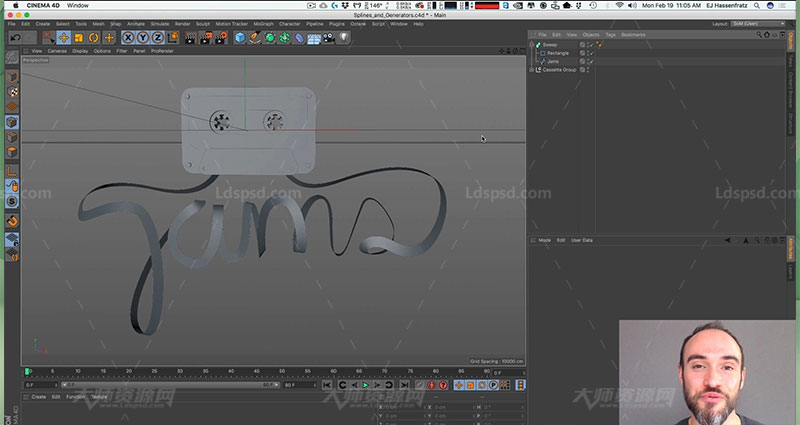
Task: Click the Floor environment icon
Action: point(314,37)
